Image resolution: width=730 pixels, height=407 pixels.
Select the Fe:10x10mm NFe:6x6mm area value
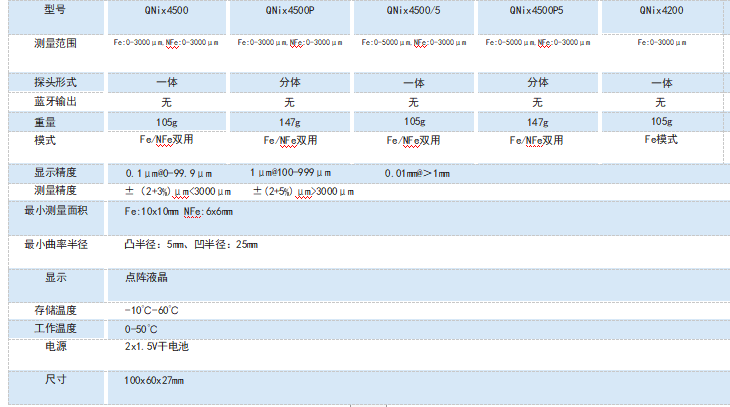(x=178, y=212)
